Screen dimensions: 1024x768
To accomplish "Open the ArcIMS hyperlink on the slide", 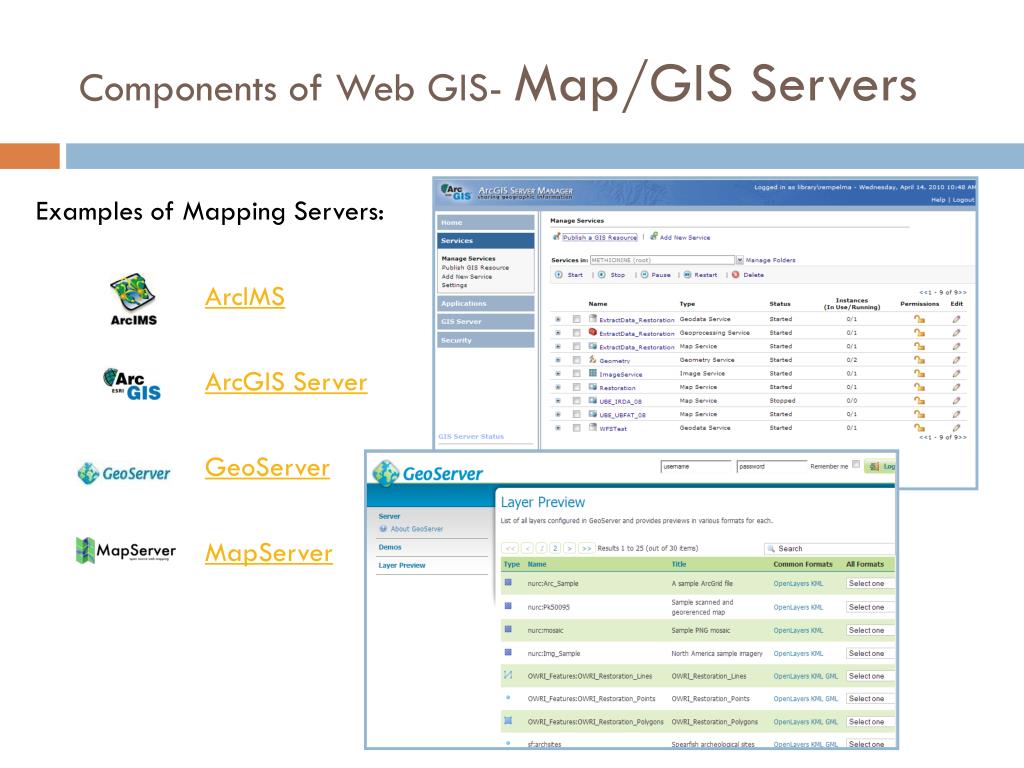I will [x=245, y=297].
